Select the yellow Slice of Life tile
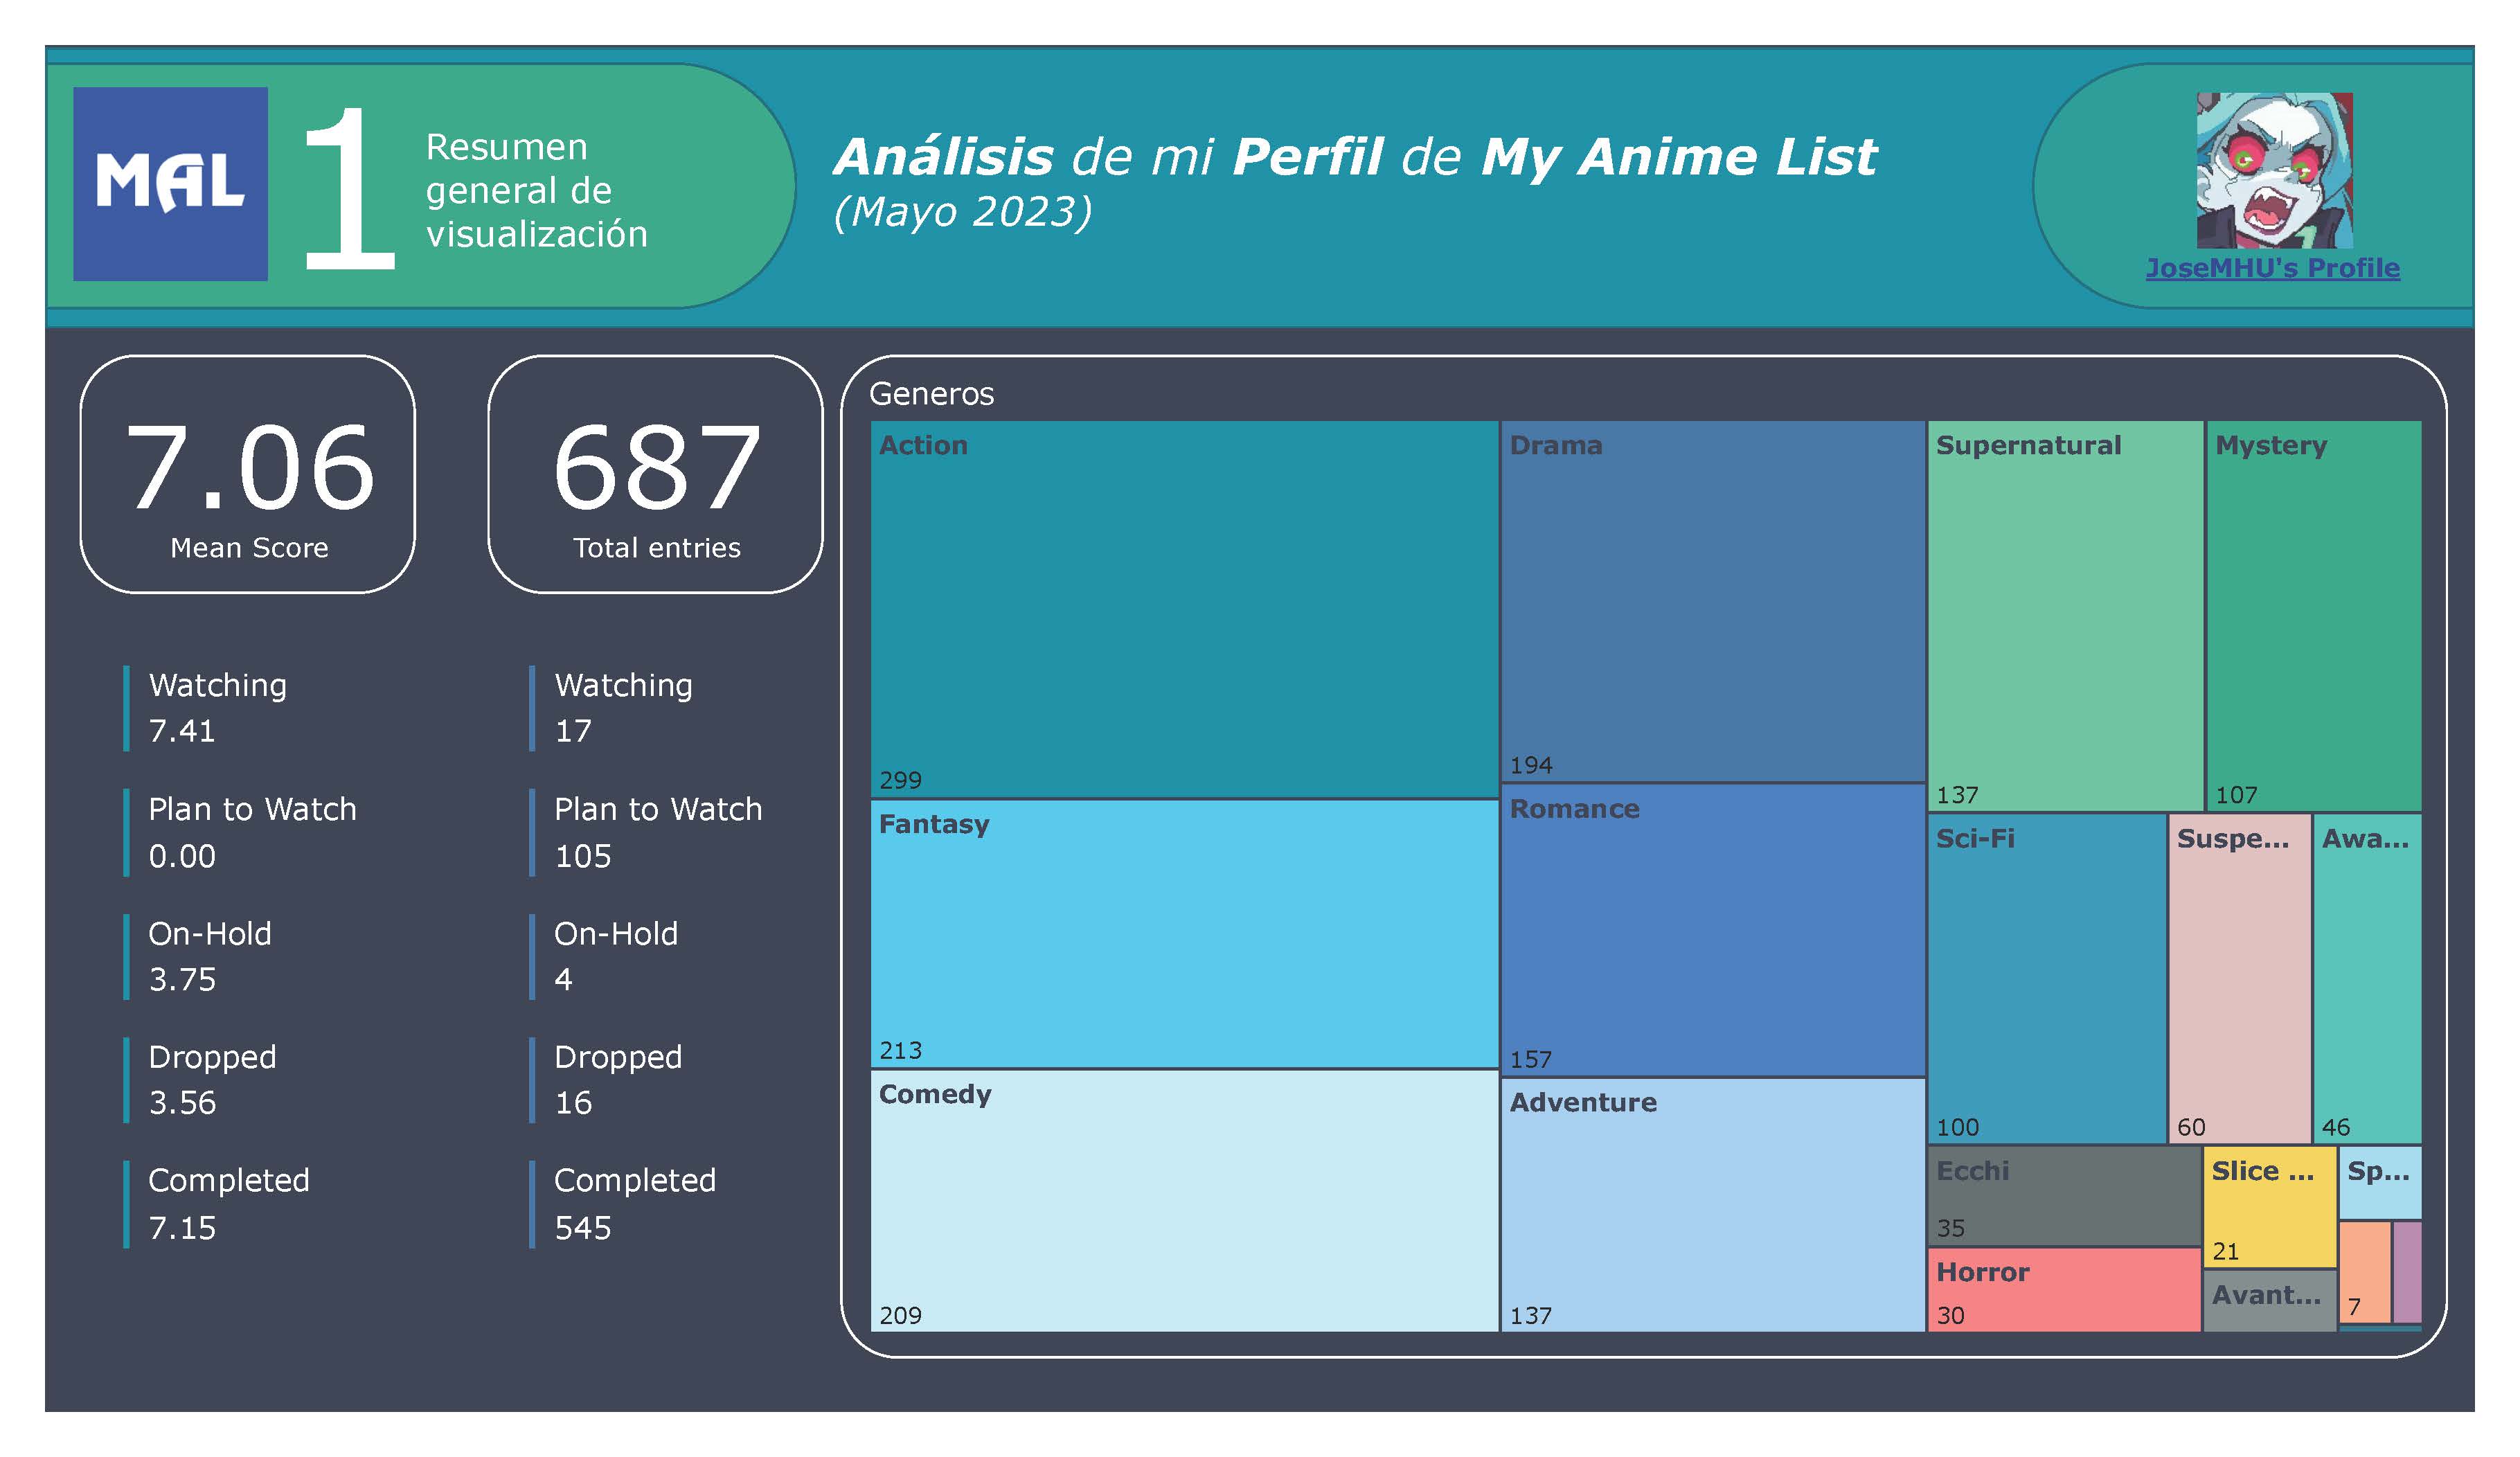The width and height of the screenshot is (2520, 1457). 2269,1207
